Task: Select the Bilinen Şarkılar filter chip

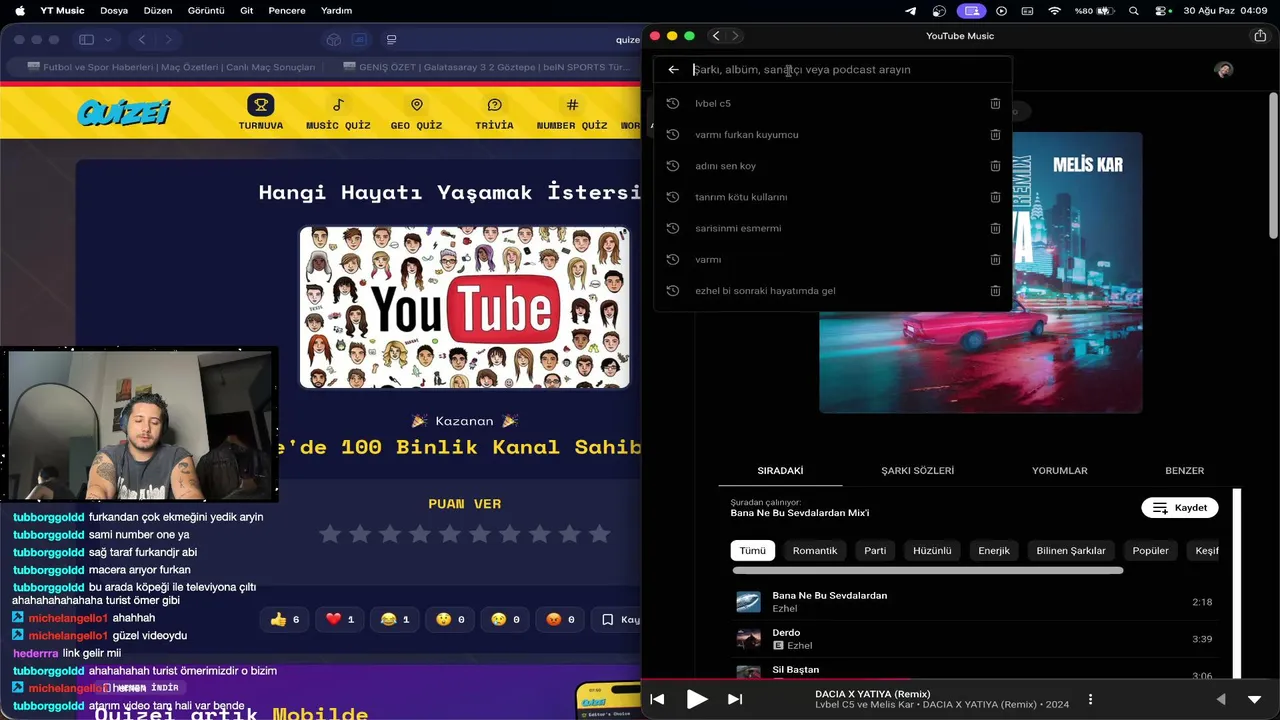Action: (1071, 551)
